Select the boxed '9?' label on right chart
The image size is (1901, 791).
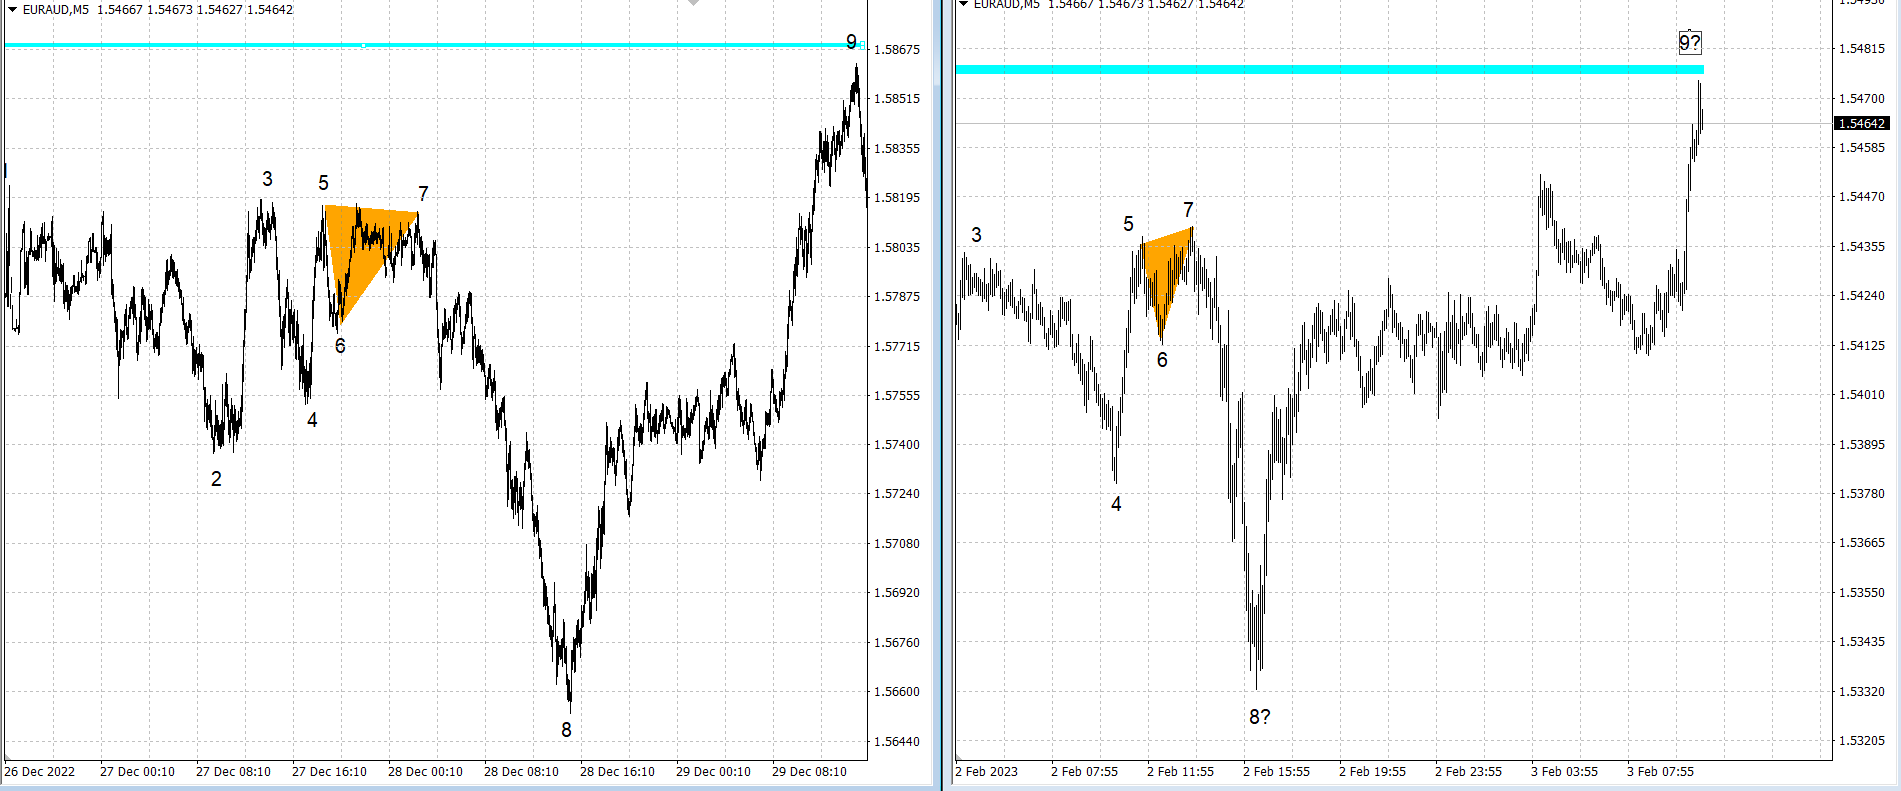click(1690, 43)
